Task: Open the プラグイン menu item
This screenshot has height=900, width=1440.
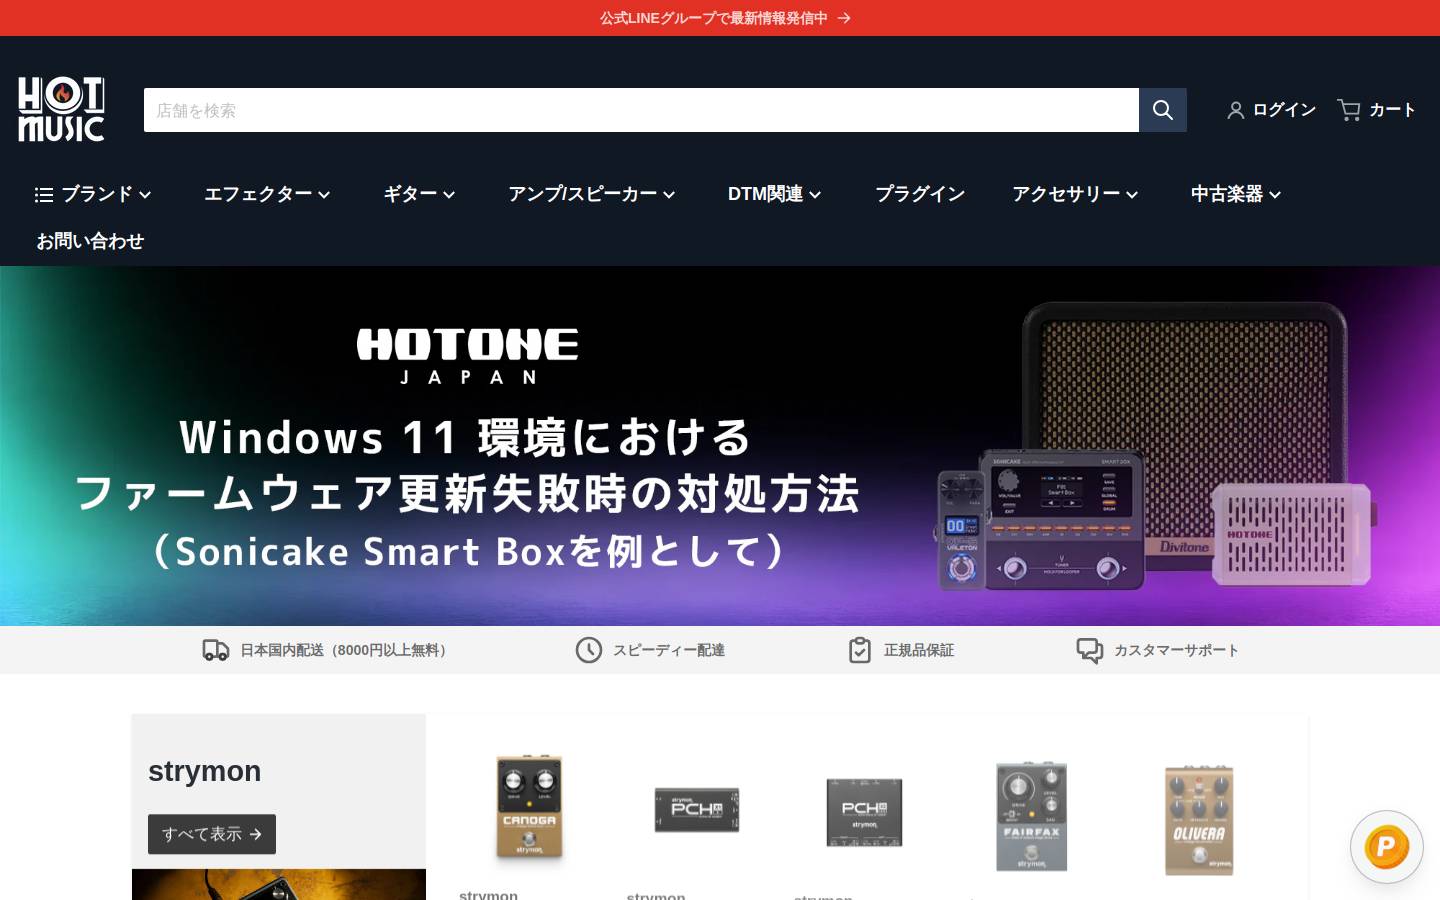Action: click(x=920, y=194)
